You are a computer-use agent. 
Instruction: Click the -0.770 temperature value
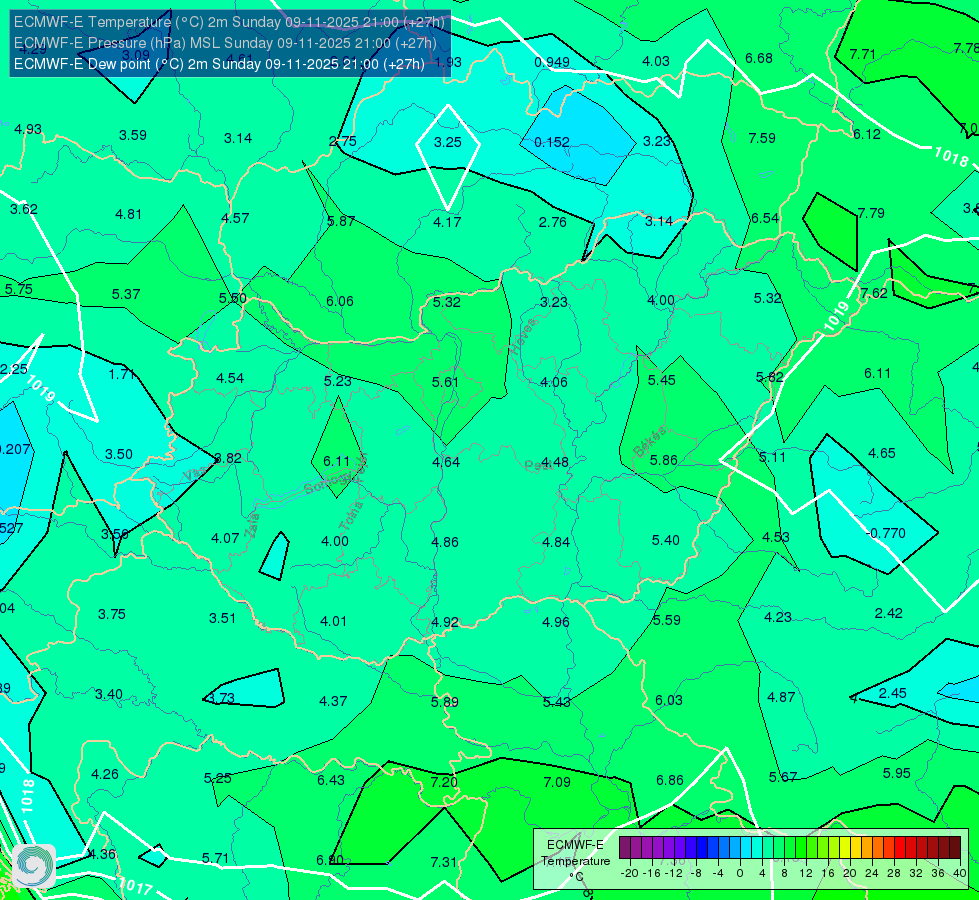885,533
